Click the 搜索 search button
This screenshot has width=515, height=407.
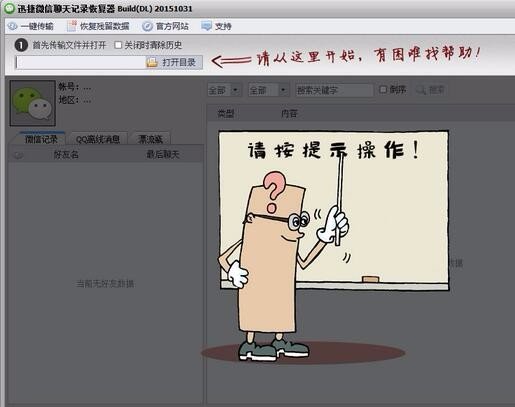pos(431,90)
